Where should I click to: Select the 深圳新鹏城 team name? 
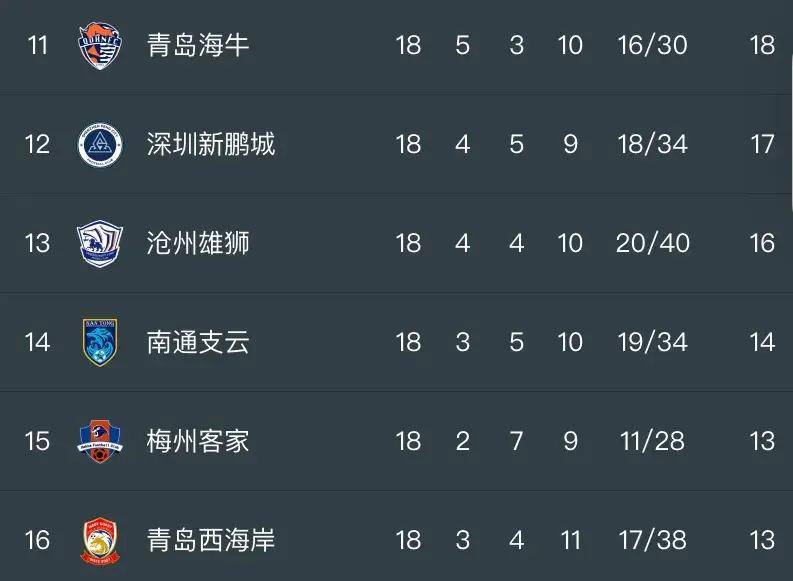point(211,145)
